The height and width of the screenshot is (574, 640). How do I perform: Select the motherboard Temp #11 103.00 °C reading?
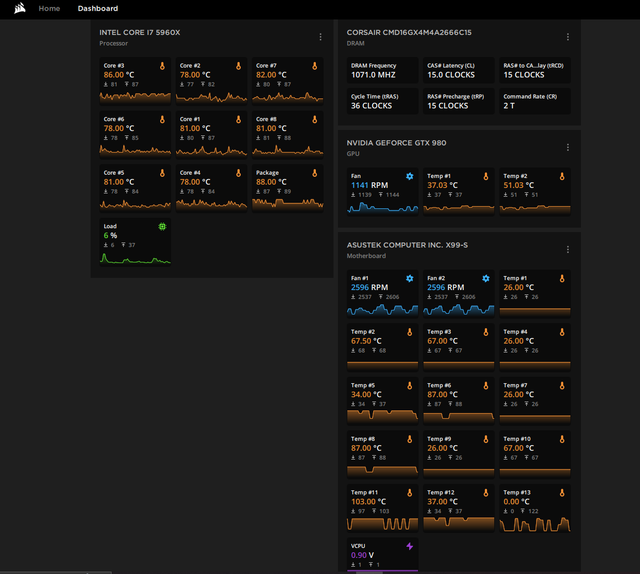pos(369,502)
